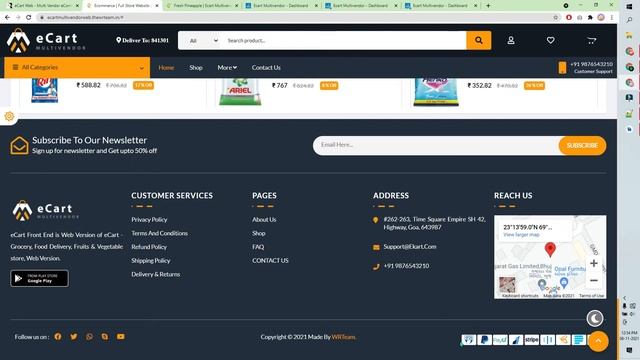Screen dimensions: 640x360
Task: Open the Shop footer link
Action: click(258, 233)
